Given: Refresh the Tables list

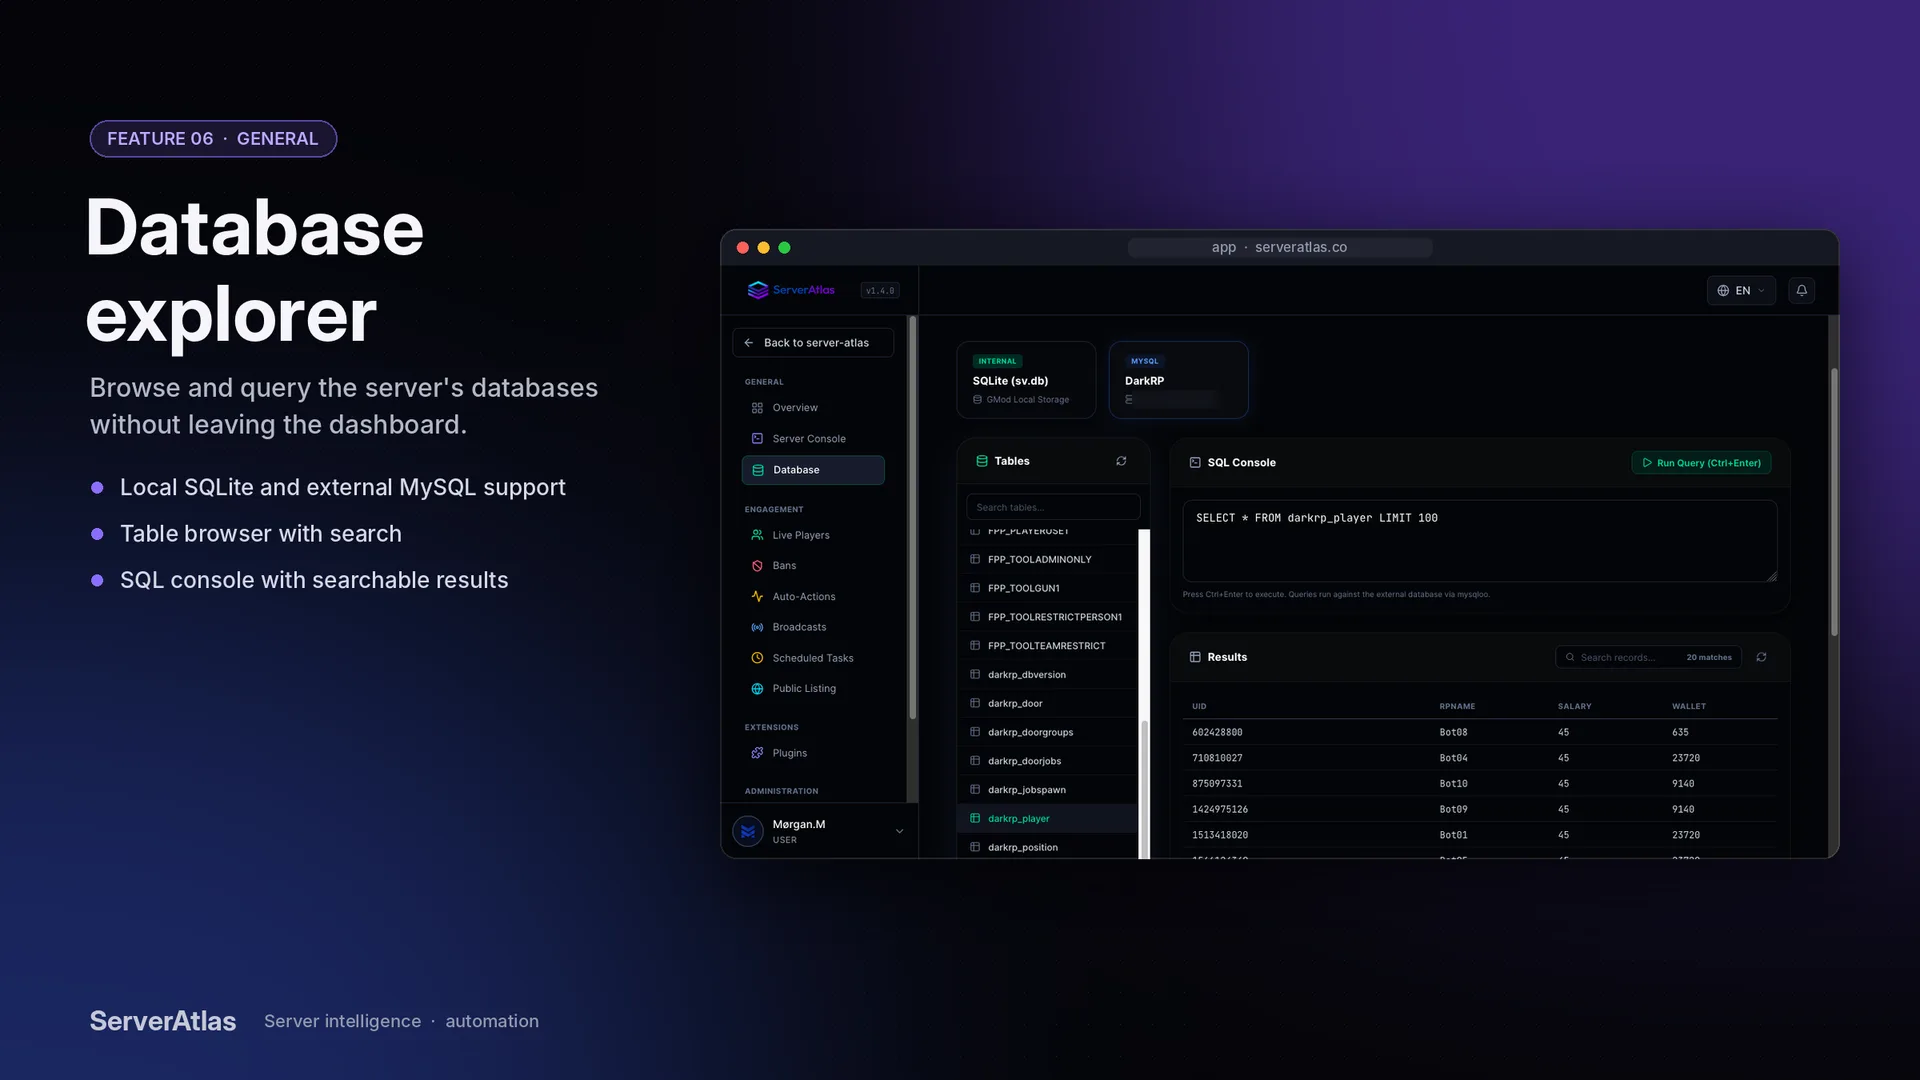Looking at the screenshot, I should [x=1121, y=461].
